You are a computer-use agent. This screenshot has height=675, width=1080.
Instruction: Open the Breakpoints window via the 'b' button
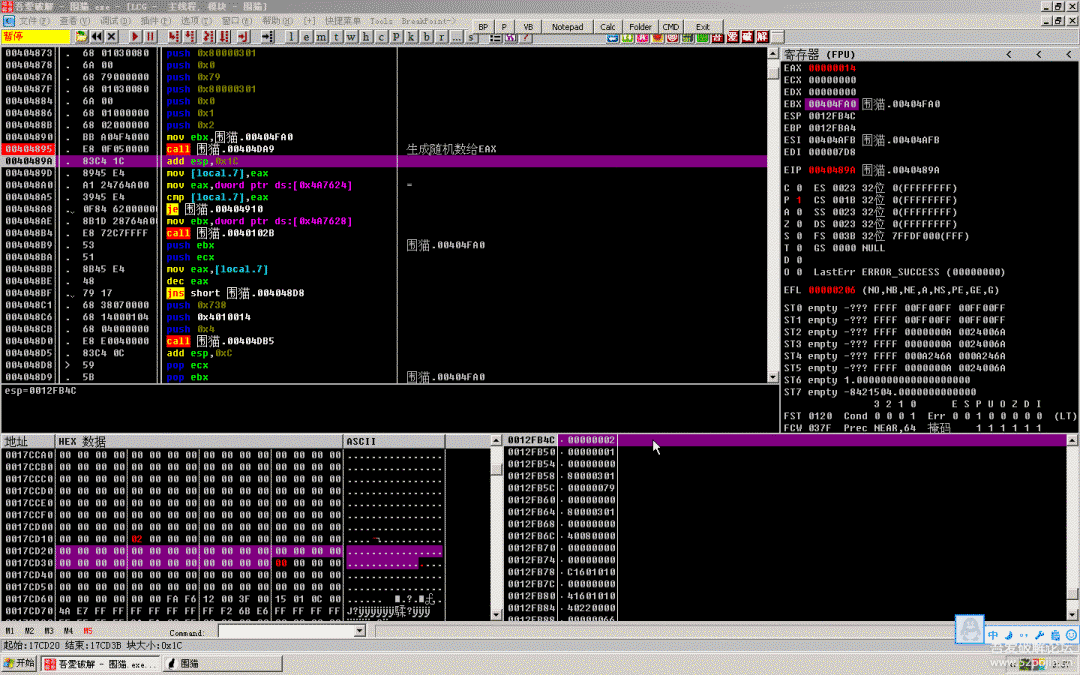coord(426,37)
